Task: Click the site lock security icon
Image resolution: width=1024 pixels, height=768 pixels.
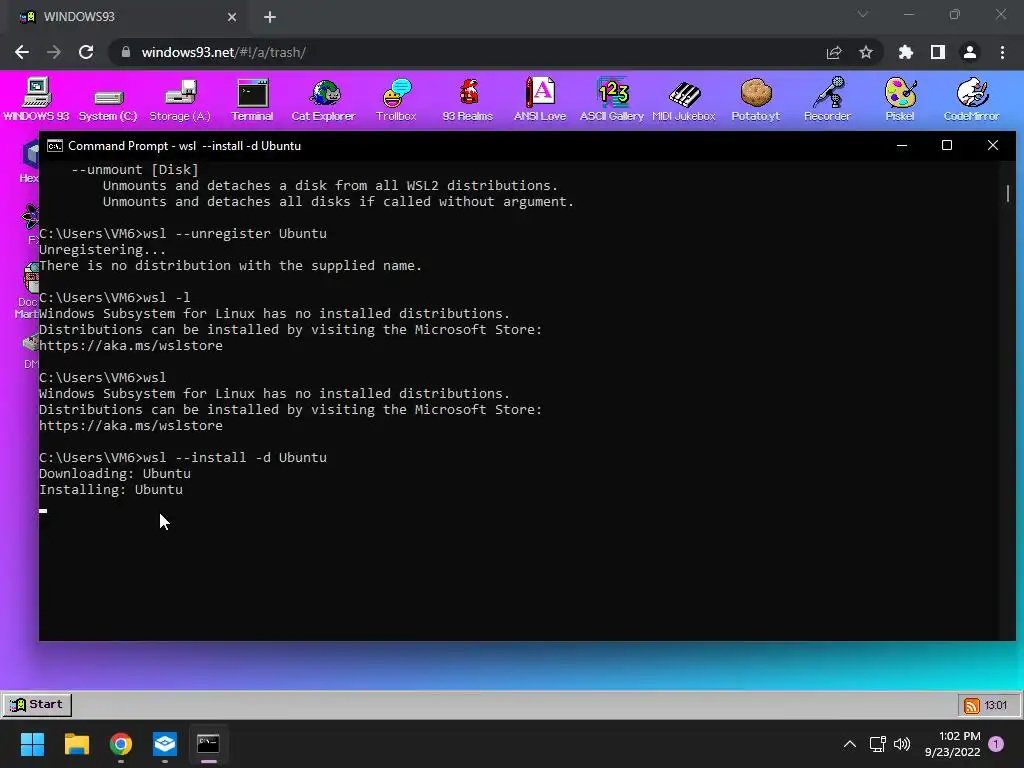Action: click(x=126, y=52)
